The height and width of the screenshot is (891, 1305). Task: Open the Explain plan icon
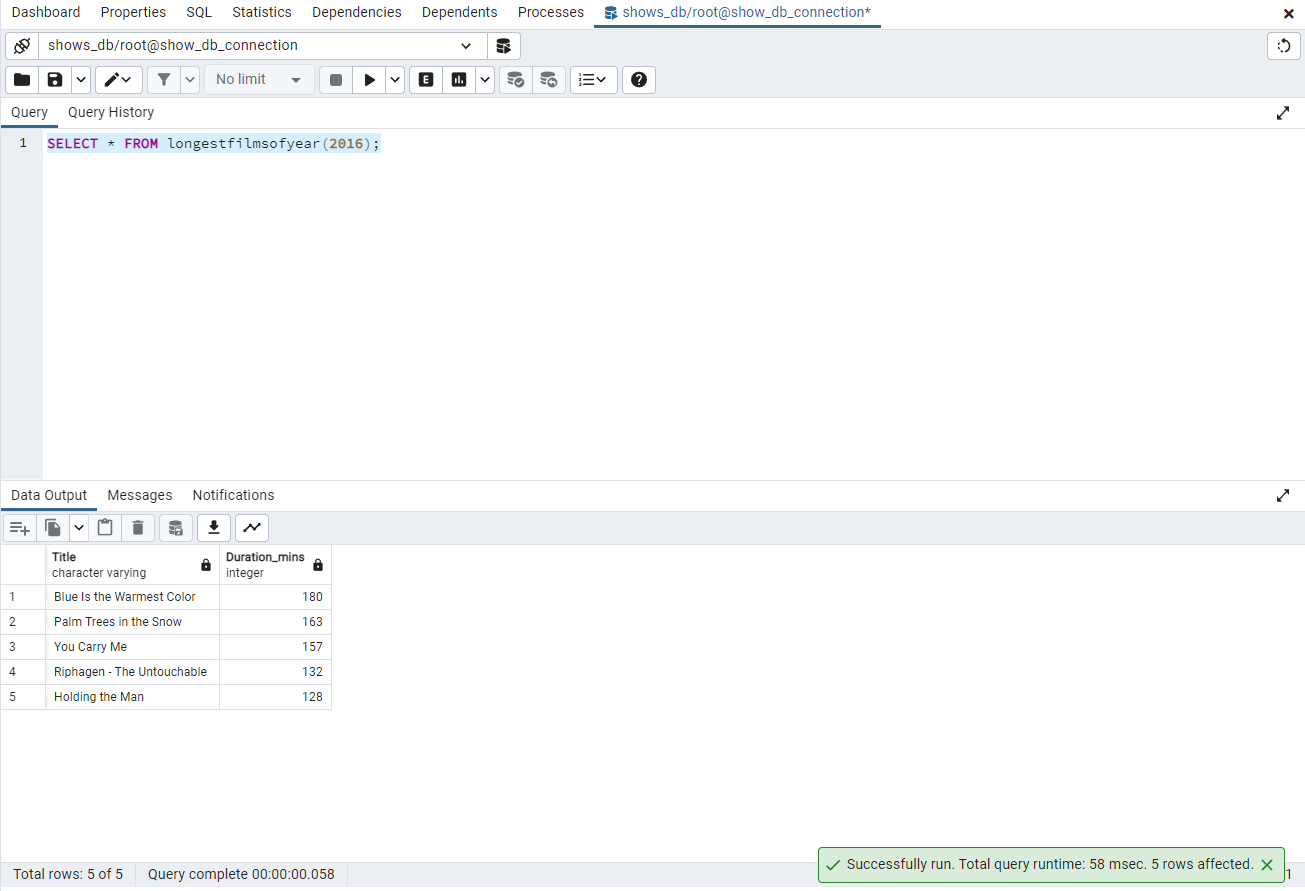click(425, 79)
